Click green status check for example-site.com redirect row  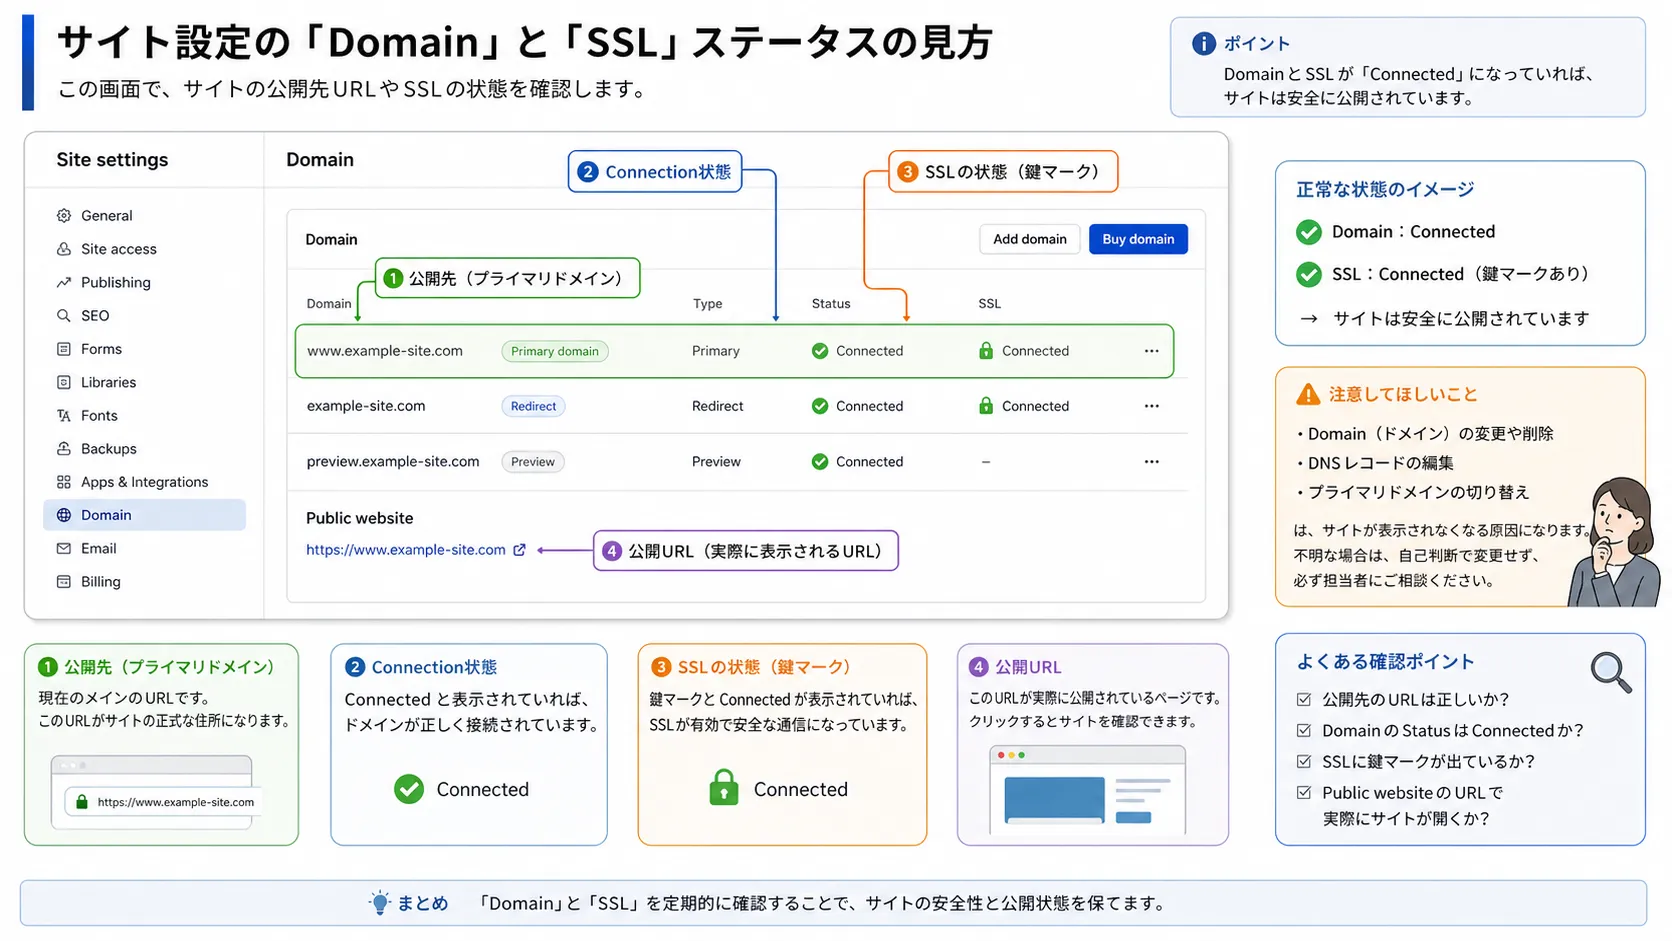(820, 406)
